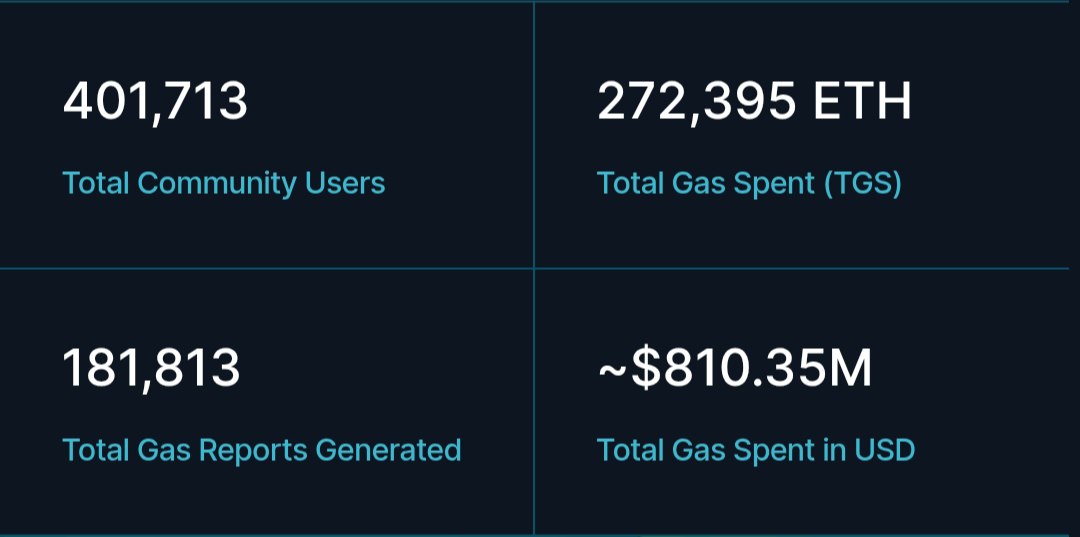
Task: Click the 272,395 ETH gas value
Action: pos(753,102)
